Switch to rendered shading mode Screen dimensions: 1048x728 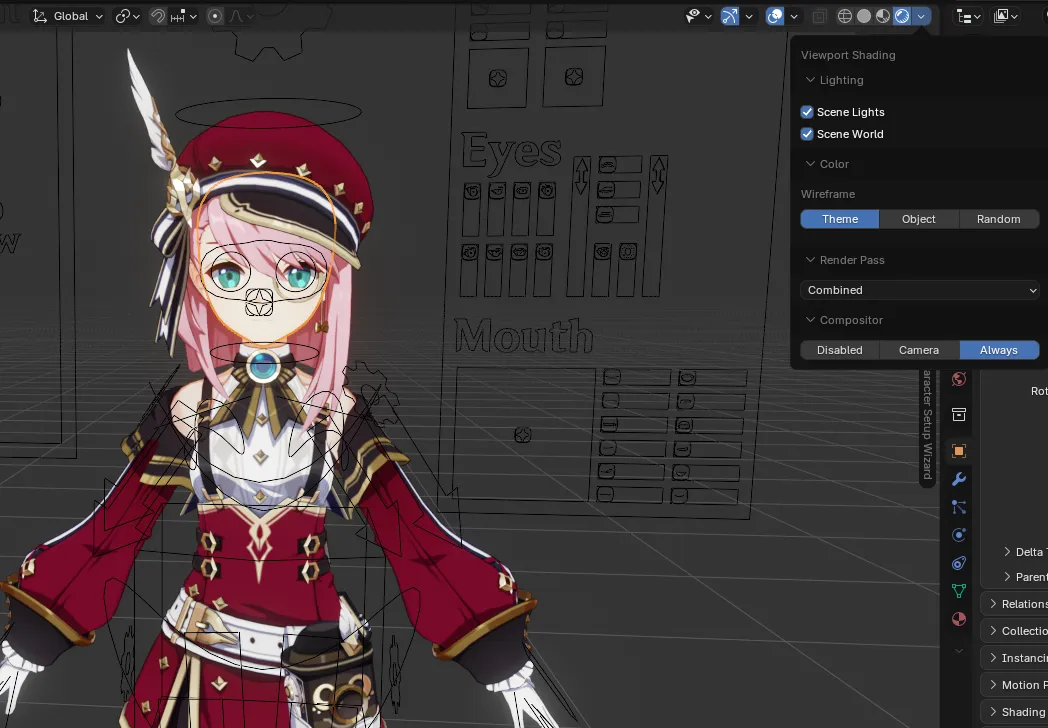click(x=902, y=16)
